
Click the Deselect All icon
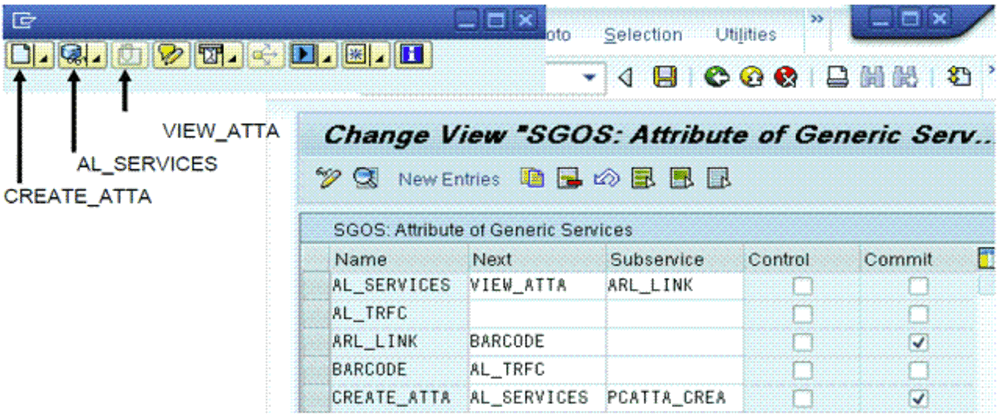click(717, 179)
